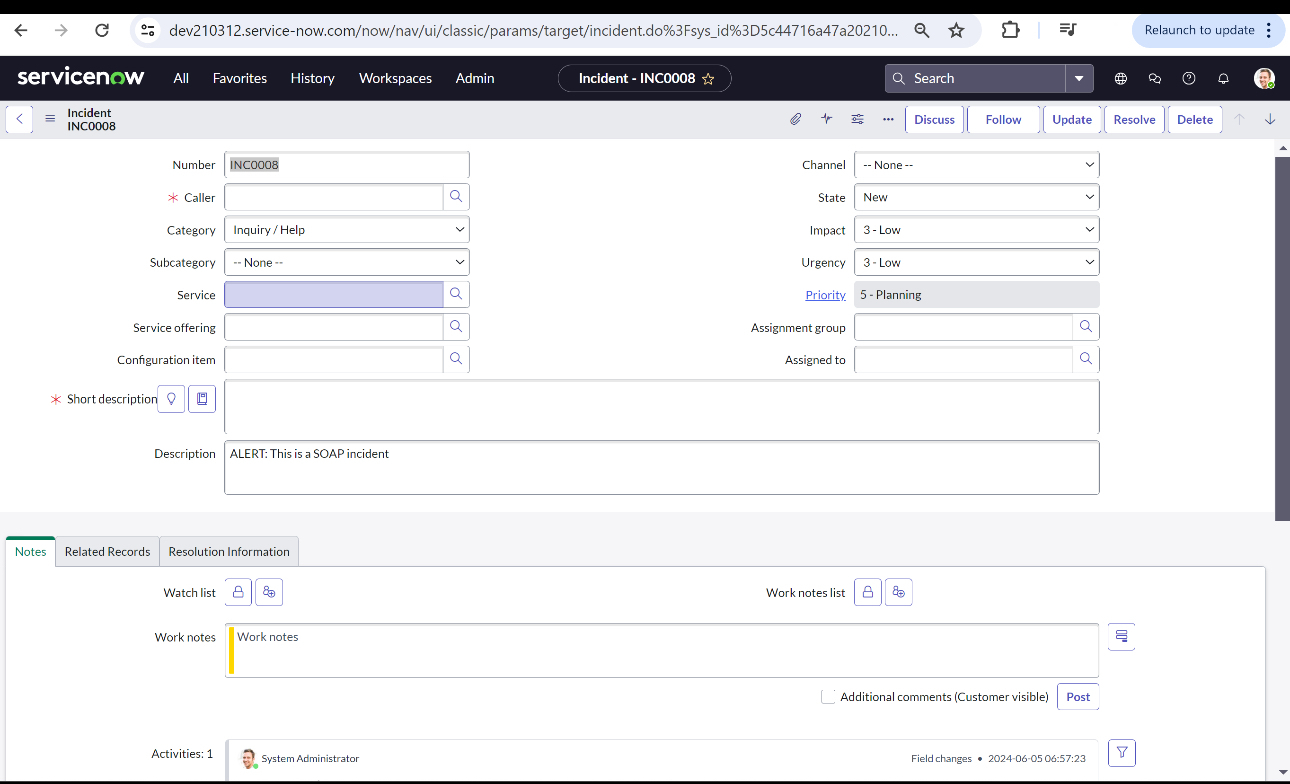Click the notifications bell icon
The image size is (1290, 784).
(x=1222, y=78)
